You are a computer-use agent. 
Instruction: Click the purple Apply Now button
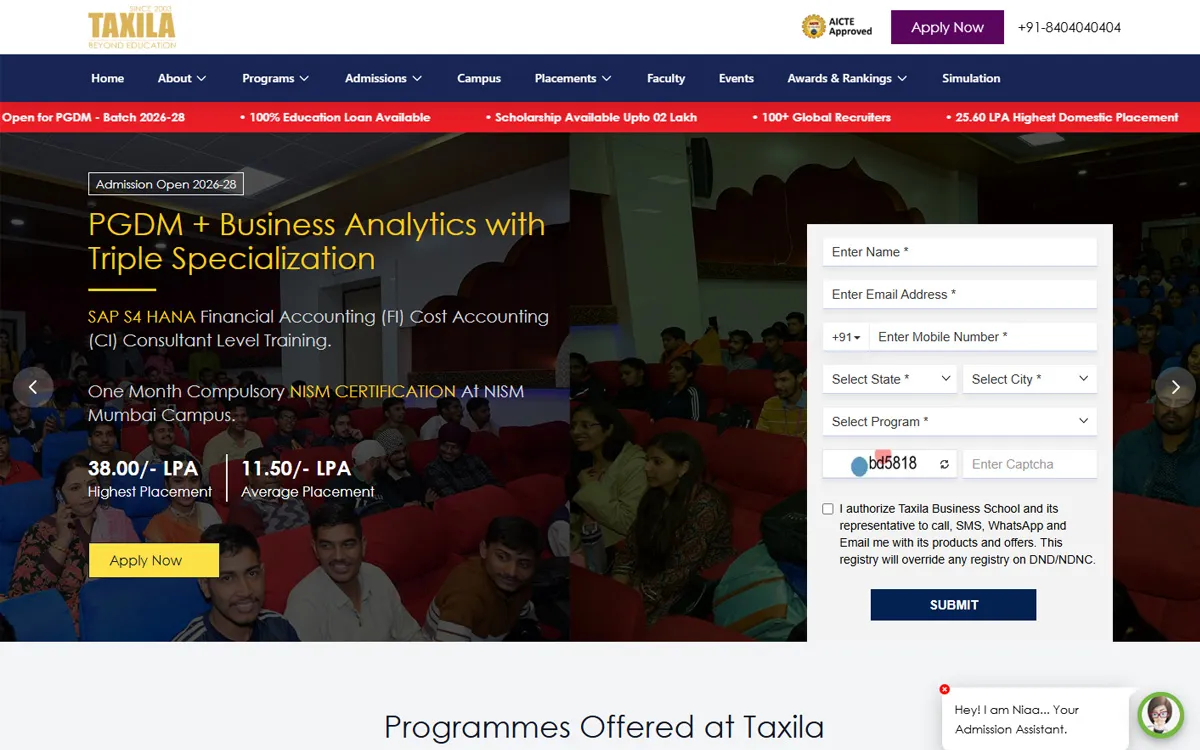[947, 27]
